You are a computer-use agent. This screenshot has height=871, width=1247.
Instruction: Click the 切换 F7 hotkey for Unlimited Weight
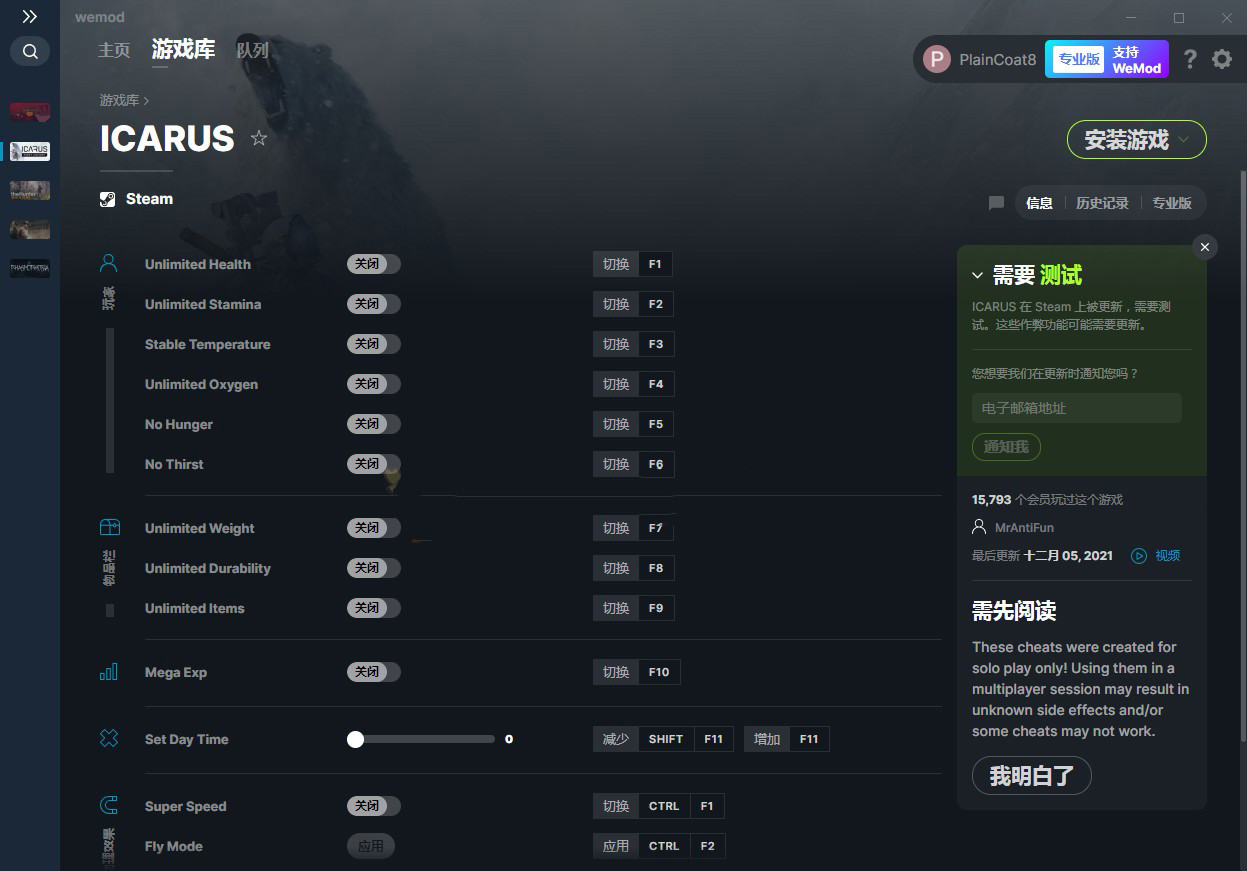(633, 528)
